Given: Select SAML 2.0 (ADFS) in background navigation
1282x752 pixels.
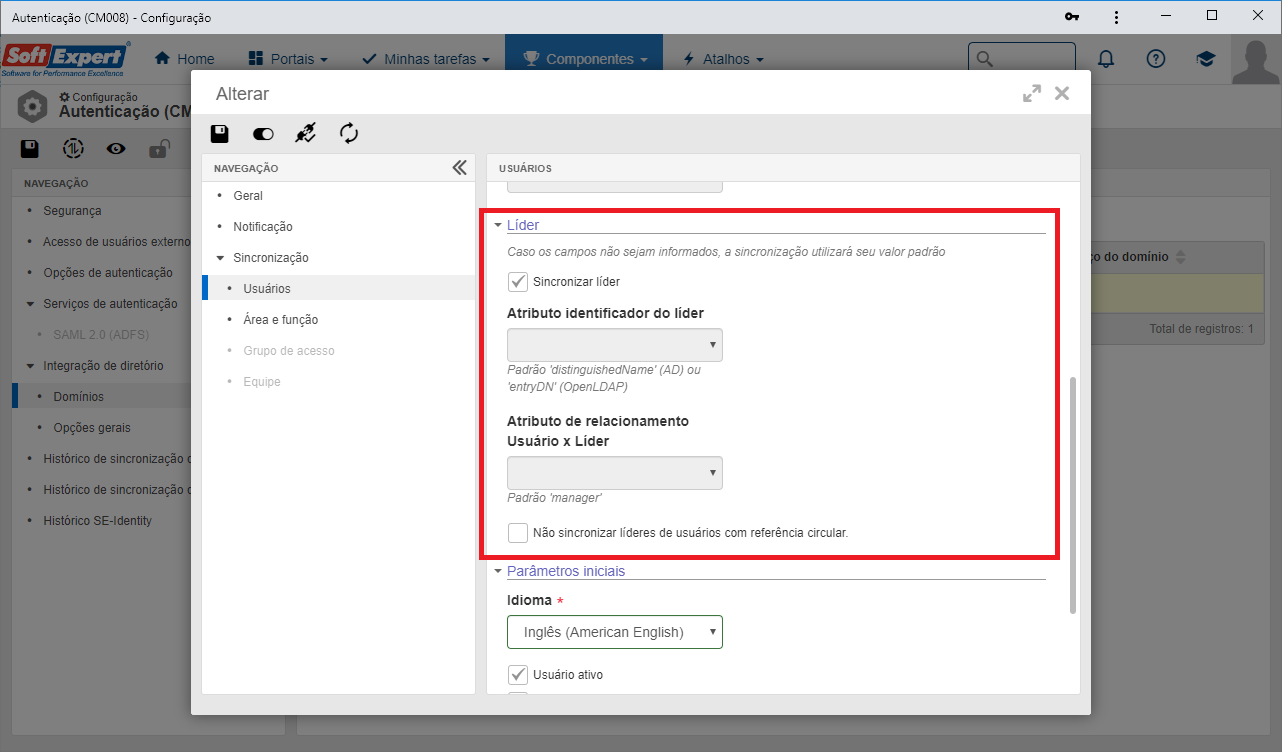Looking at the screenshot, I should (x=100, y=335).
